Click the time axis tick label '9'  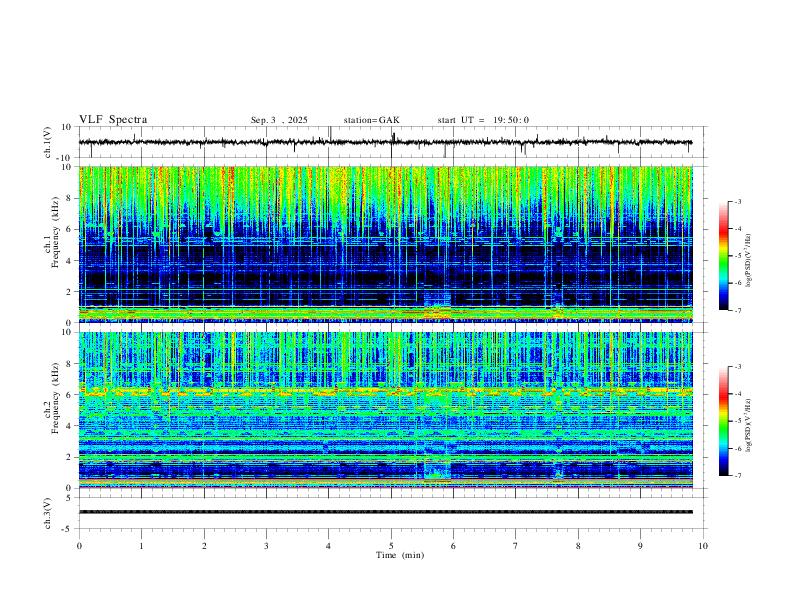coord(640,546)
